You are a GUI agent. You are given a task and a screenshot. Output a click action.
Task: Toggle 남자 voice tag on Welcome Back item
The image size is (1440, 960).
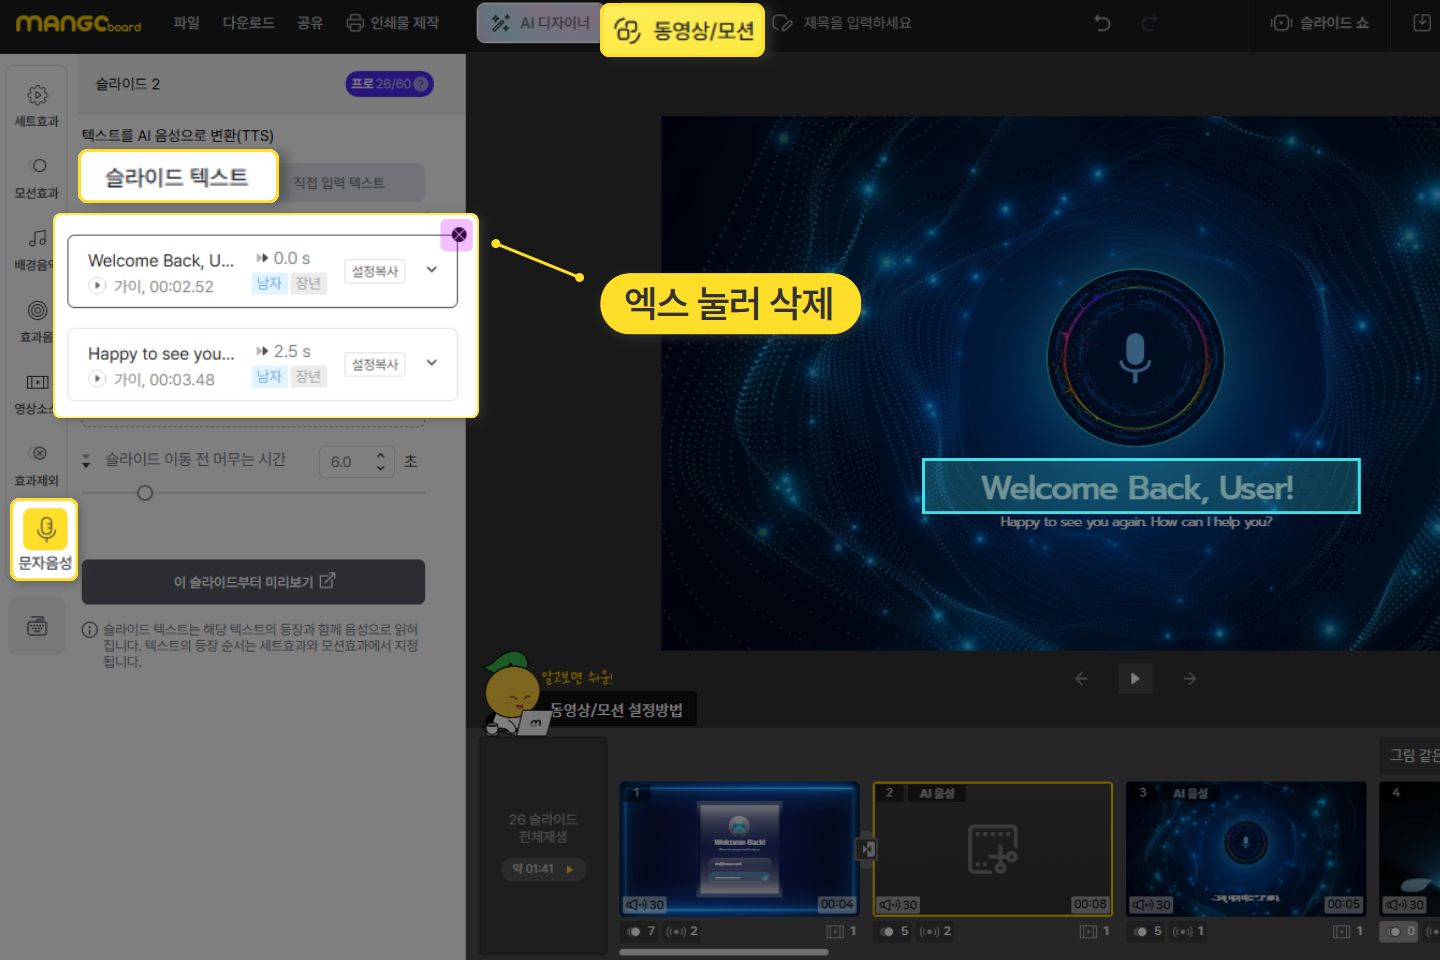[x=269, y=284]
